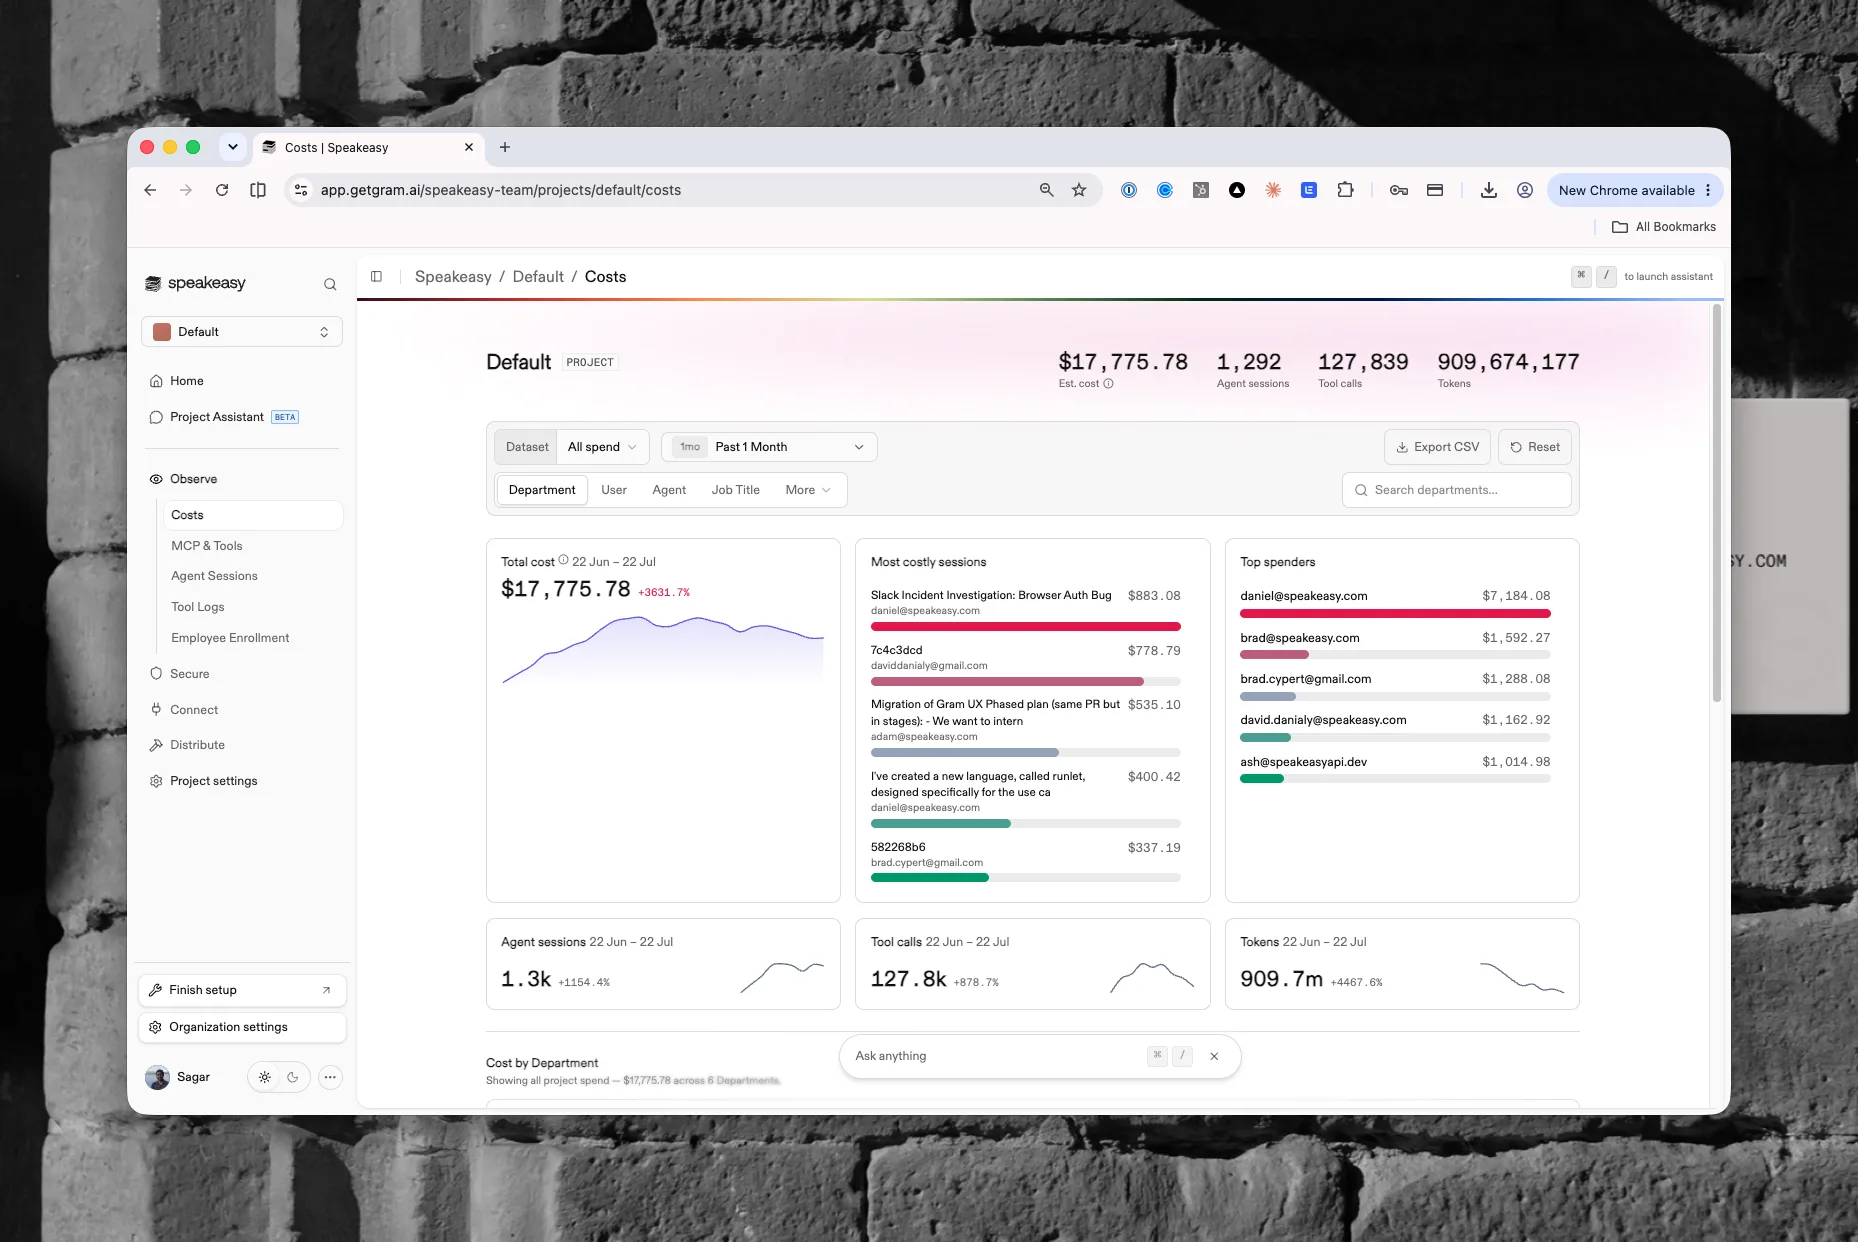The width and height of the screenshot is (1858, 1242).
Task: Open Agent Sessions in sidebar
Action: pos(214,576)
